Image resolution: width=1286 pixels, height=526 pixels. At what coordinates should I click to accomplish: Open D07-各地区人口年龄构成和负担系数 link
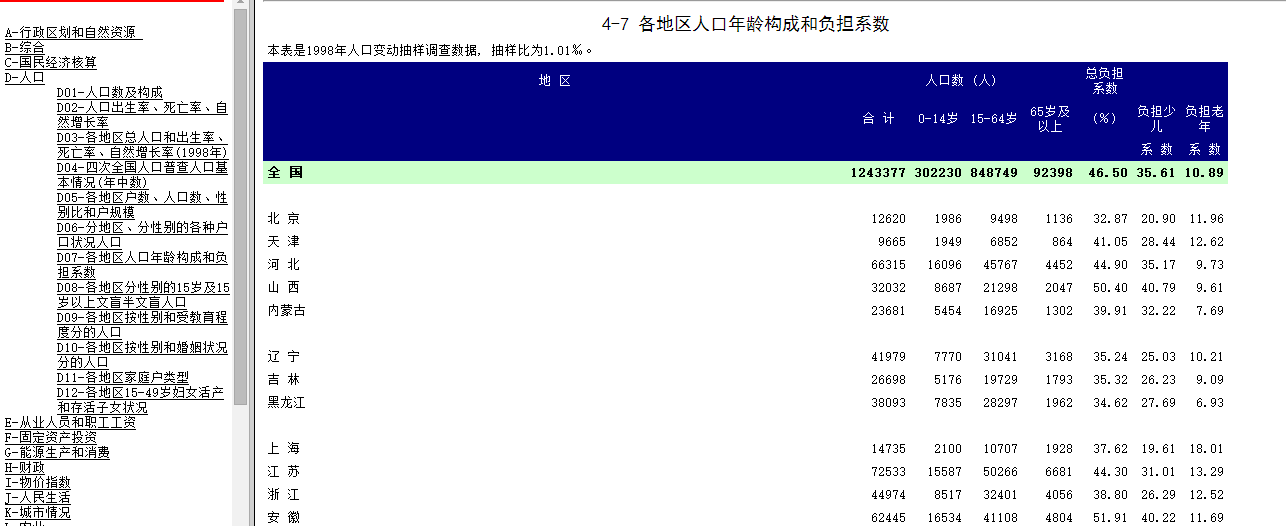[142, 264]
